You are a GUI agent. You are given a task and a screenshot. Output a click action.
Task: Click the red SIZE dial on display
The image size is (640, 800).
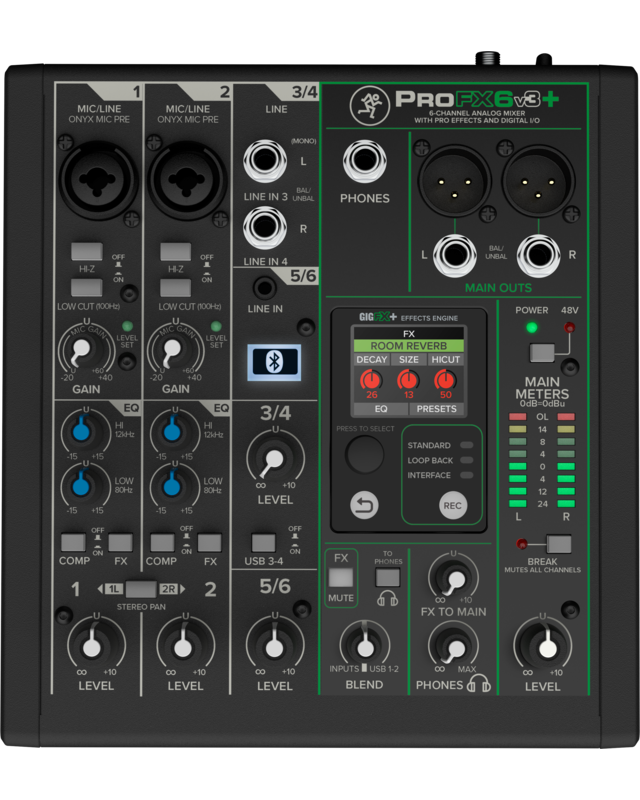pos(408,381)
